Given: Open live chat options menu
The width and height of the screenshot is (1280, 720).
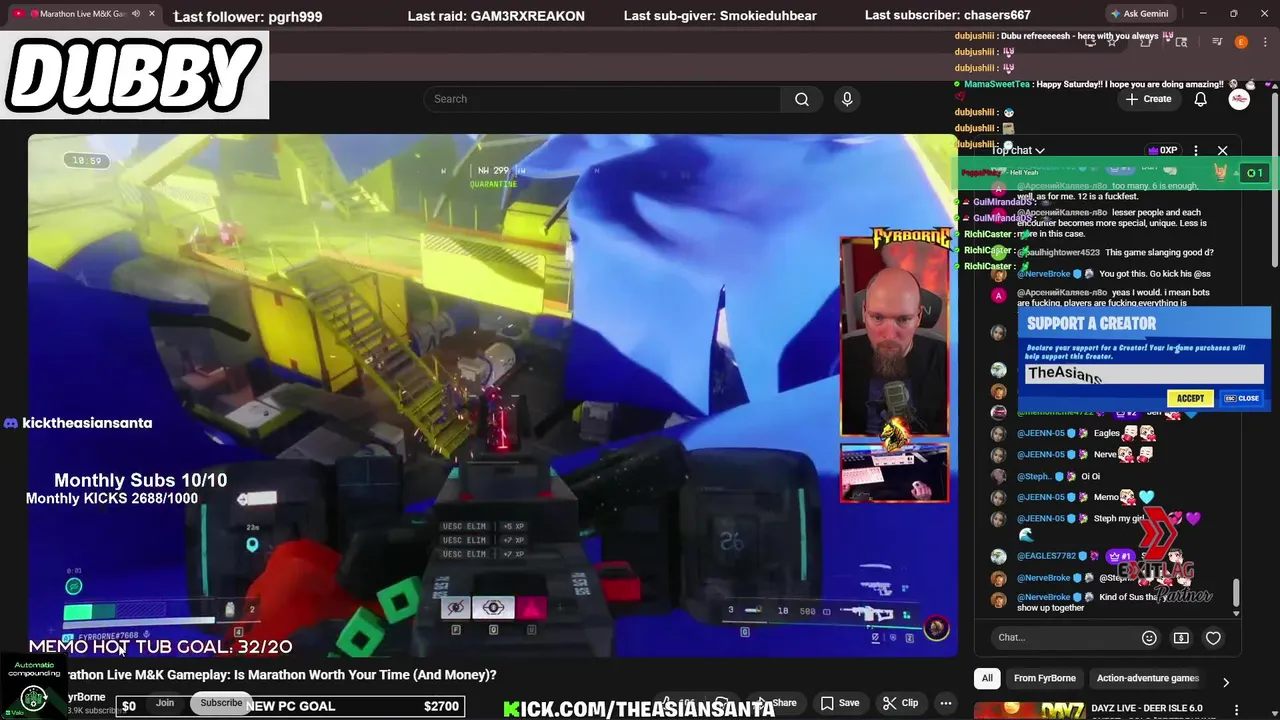Looking at the screenshot, I should [1196, 150].
